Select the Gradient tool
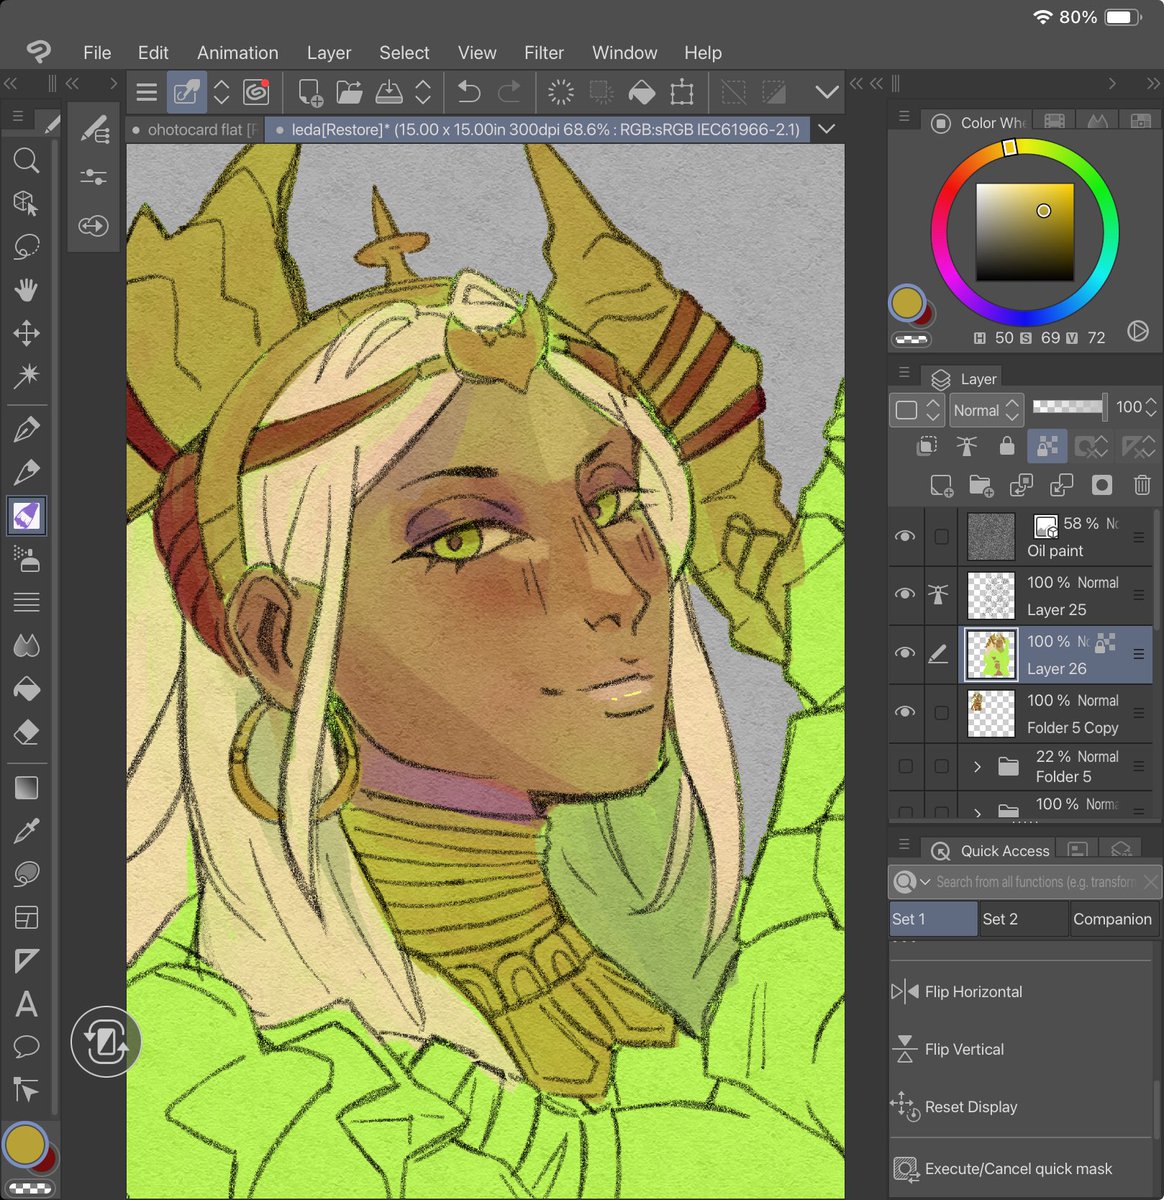1164x1200 pixels. coord(26,788)
